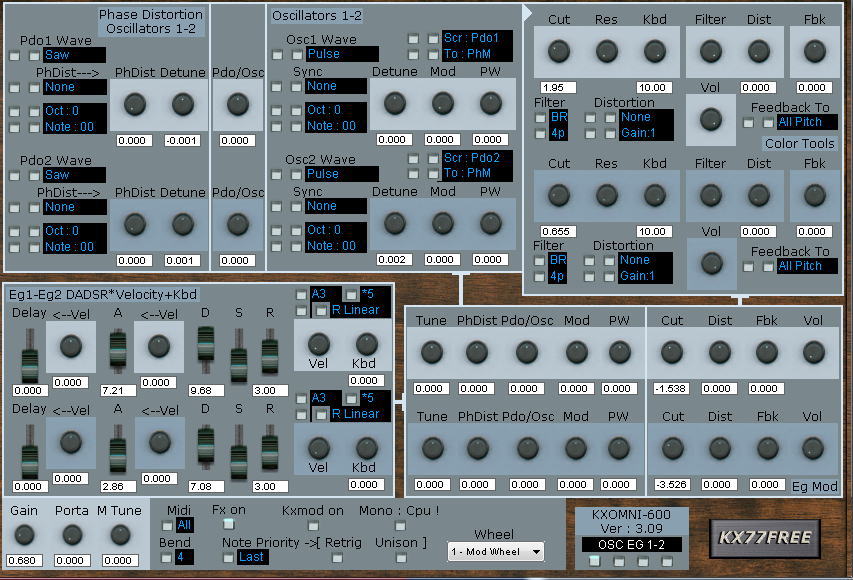Click the Osc2 Detune knob above 0.002
853x580 pixels.
[x=394, y=223]
